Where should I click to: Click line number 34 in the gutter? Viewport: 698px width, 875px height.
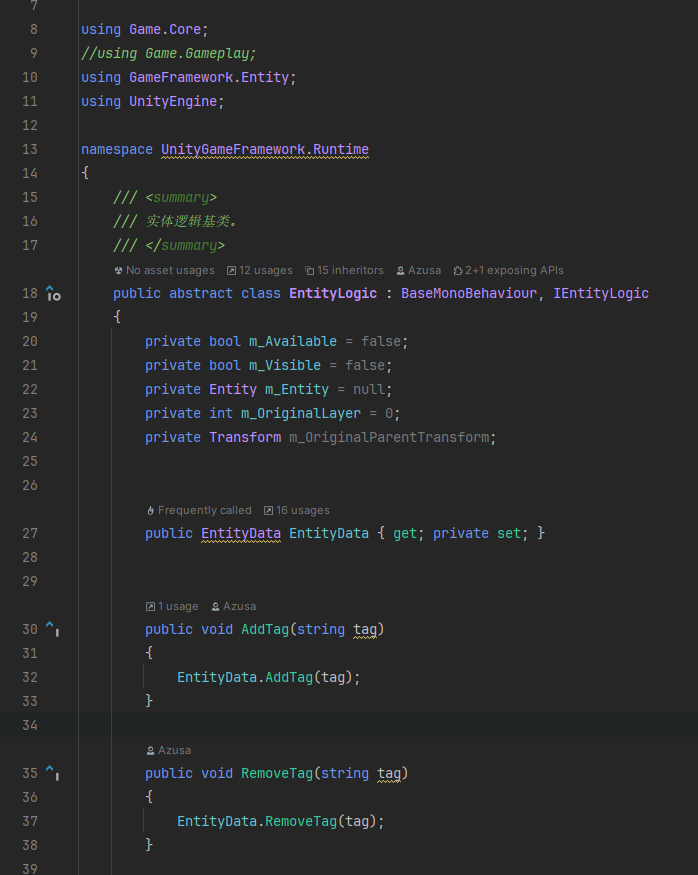tap(30, 725)
